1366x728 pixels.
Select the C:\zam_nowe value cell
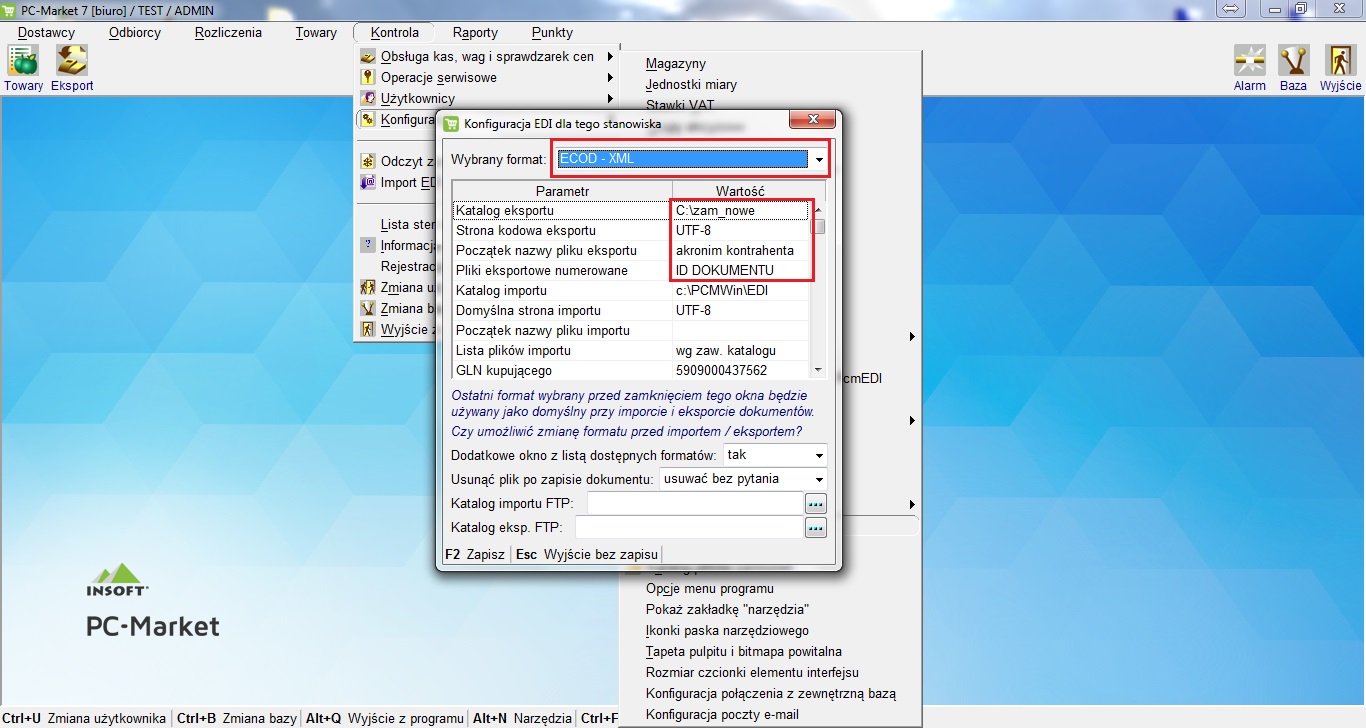[740, 211]
